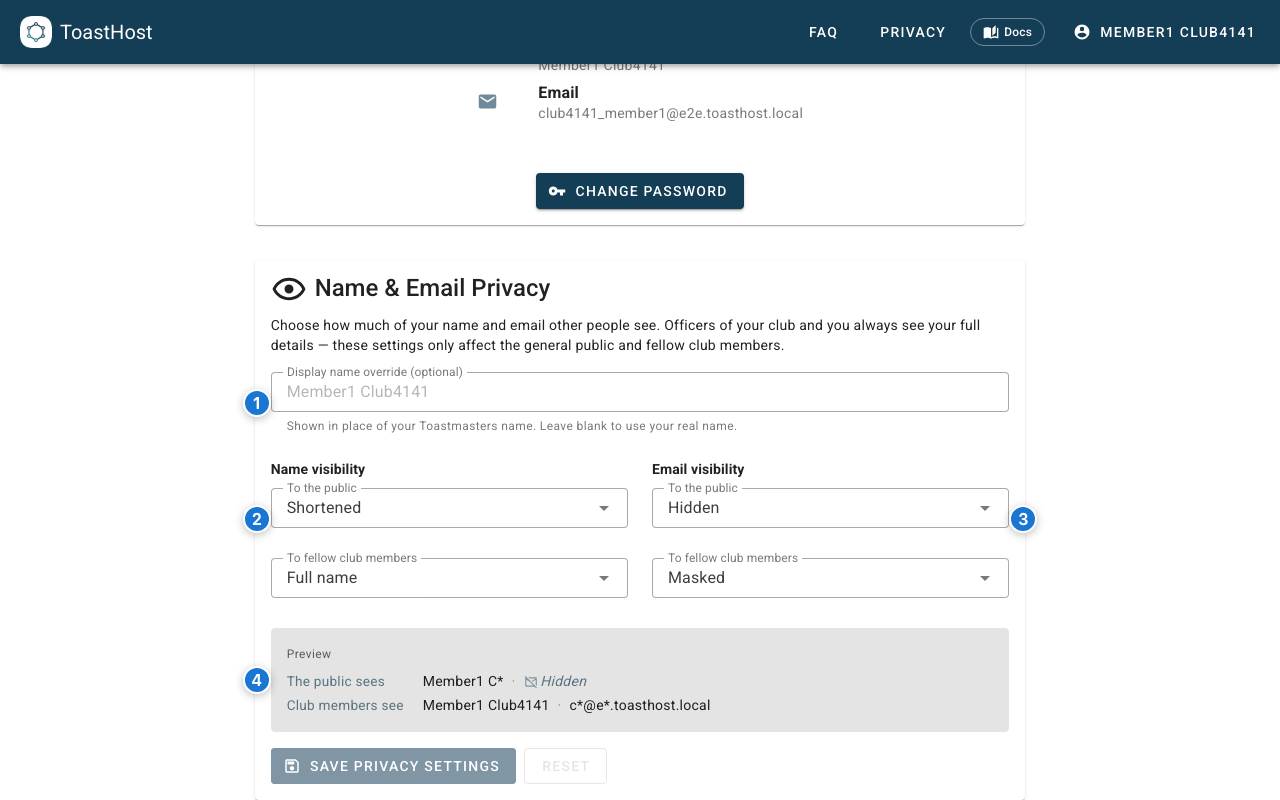Click the Change Password button

click(x=640, y=191)
